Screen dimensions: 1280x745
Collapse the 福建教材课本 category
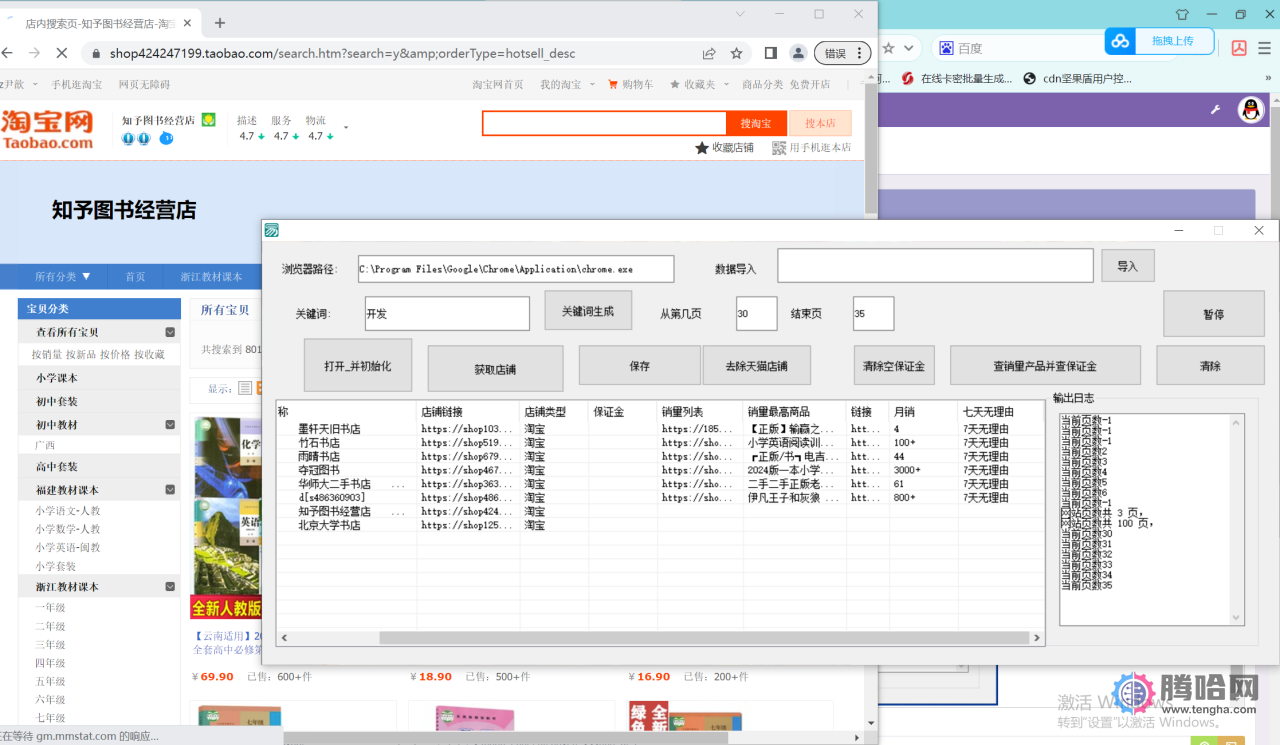coord(170,490)
